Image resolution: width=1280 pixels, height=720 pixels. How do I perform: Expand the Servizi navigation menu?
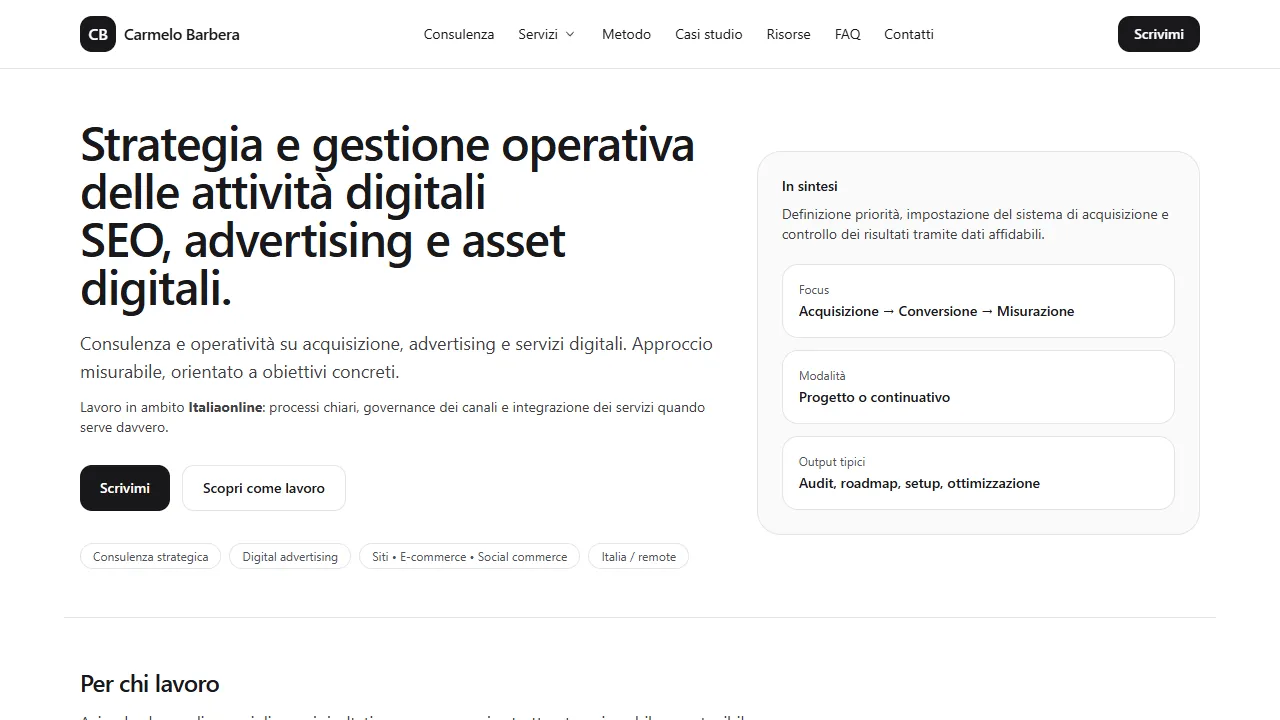[x=540, y=34]
